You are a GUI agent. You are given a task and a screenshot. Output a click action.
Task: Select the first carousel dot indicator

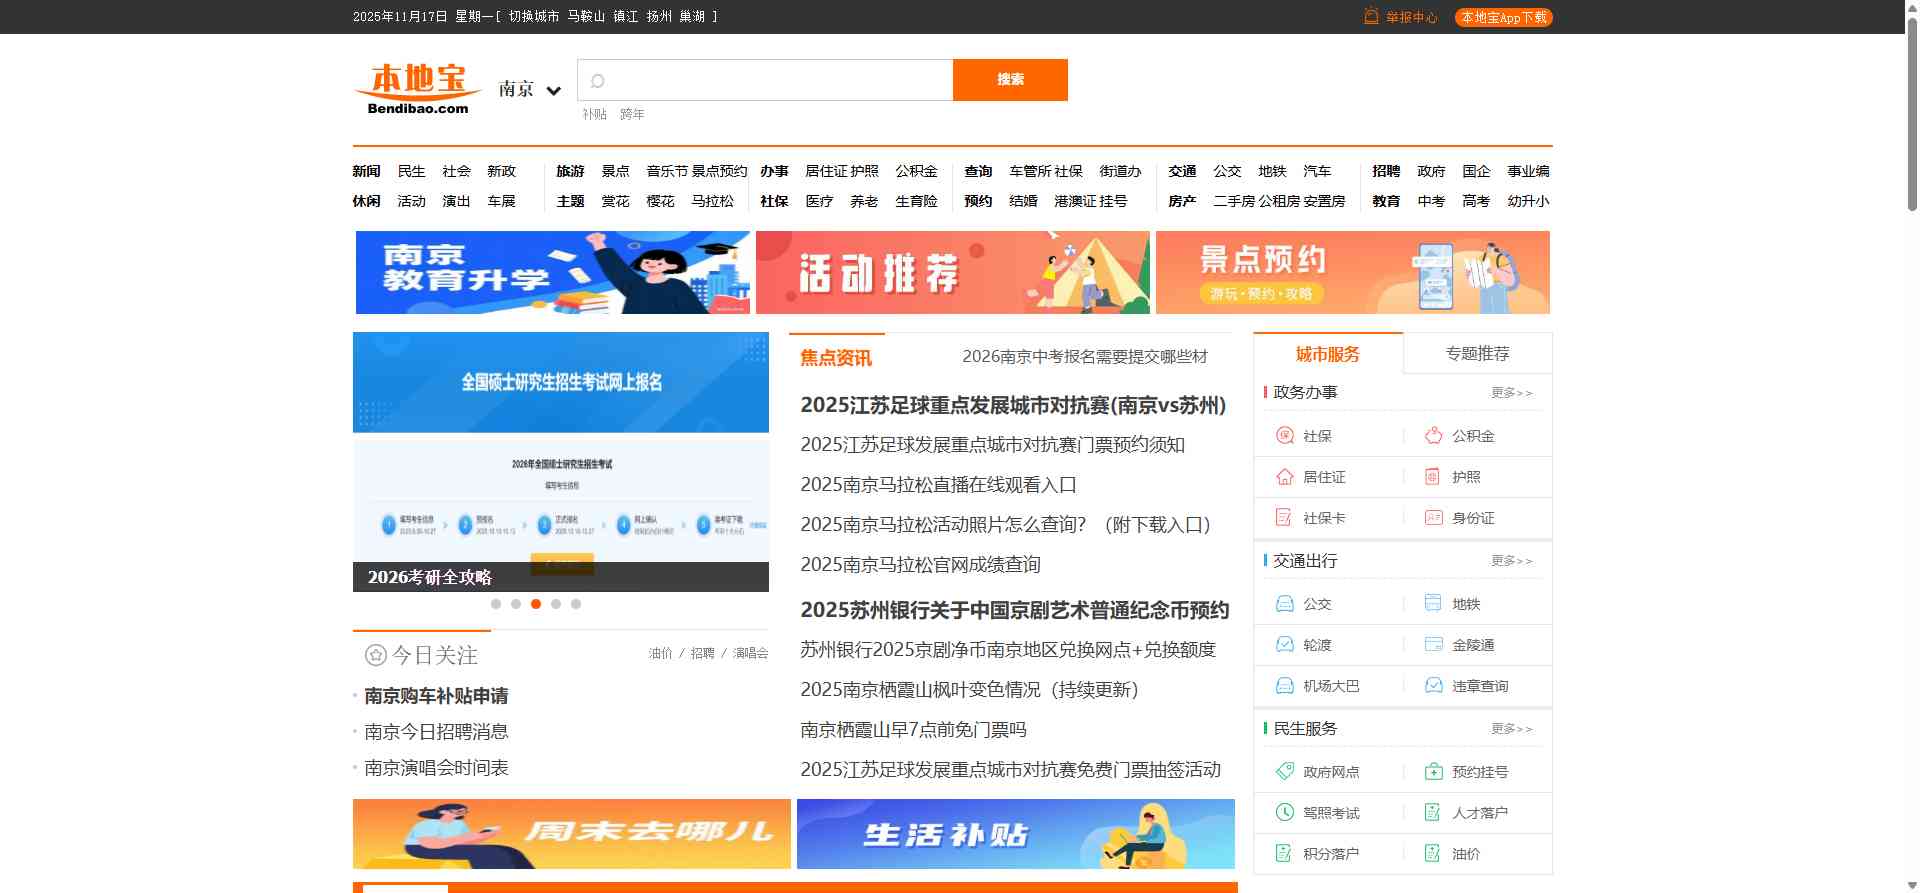pyautogui.click(x=496, y=604)
